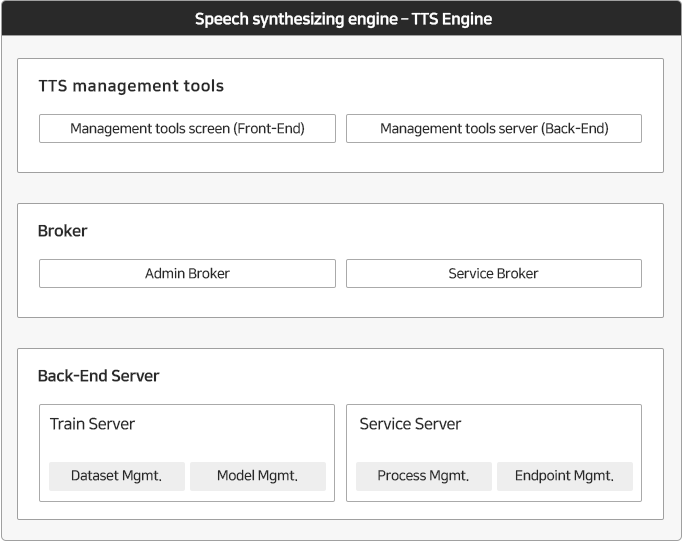Click the word 'management' in TTS heading
The image size is (683, 542).
pyautogui.click(x=125, y=86)
